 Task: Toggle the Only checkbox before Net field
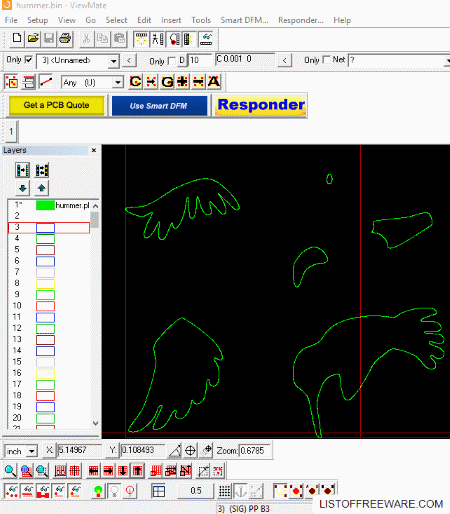coord(327,60)
